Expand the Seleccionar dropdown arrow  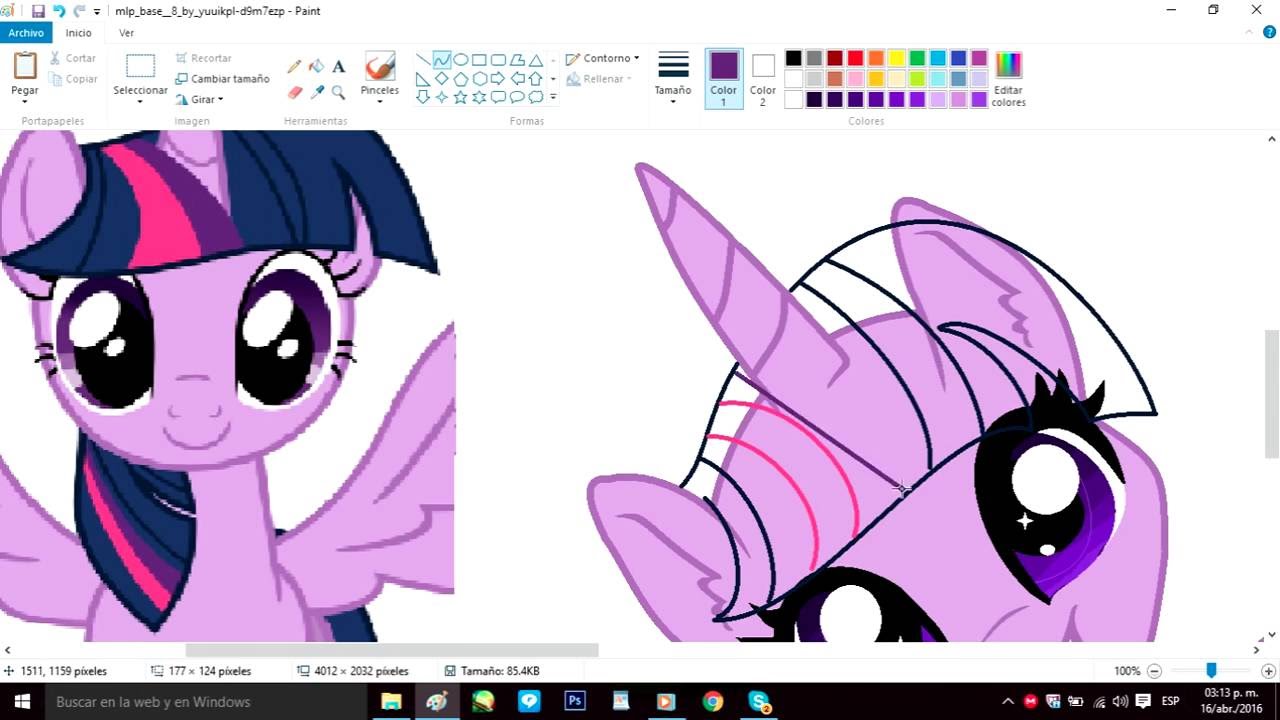[140, 102]
